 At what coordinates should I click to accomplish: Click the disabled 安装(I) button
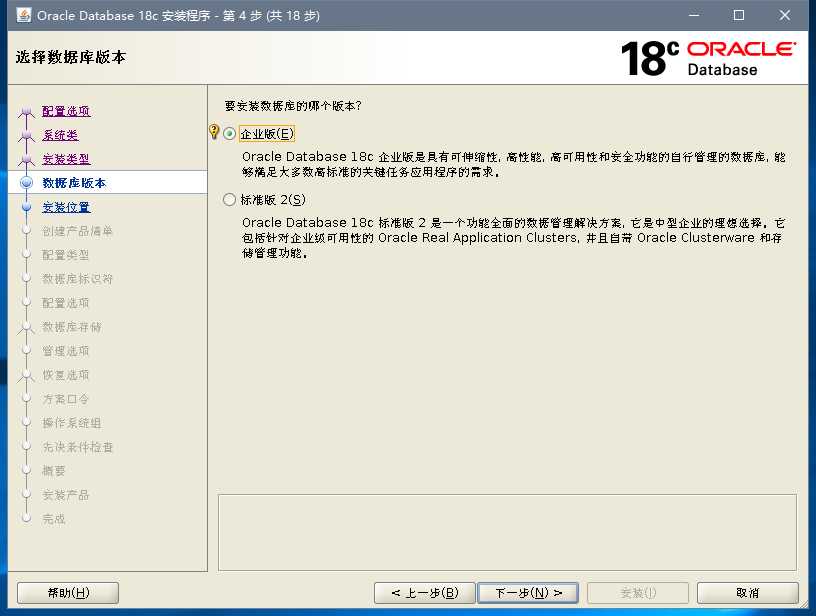638,593
